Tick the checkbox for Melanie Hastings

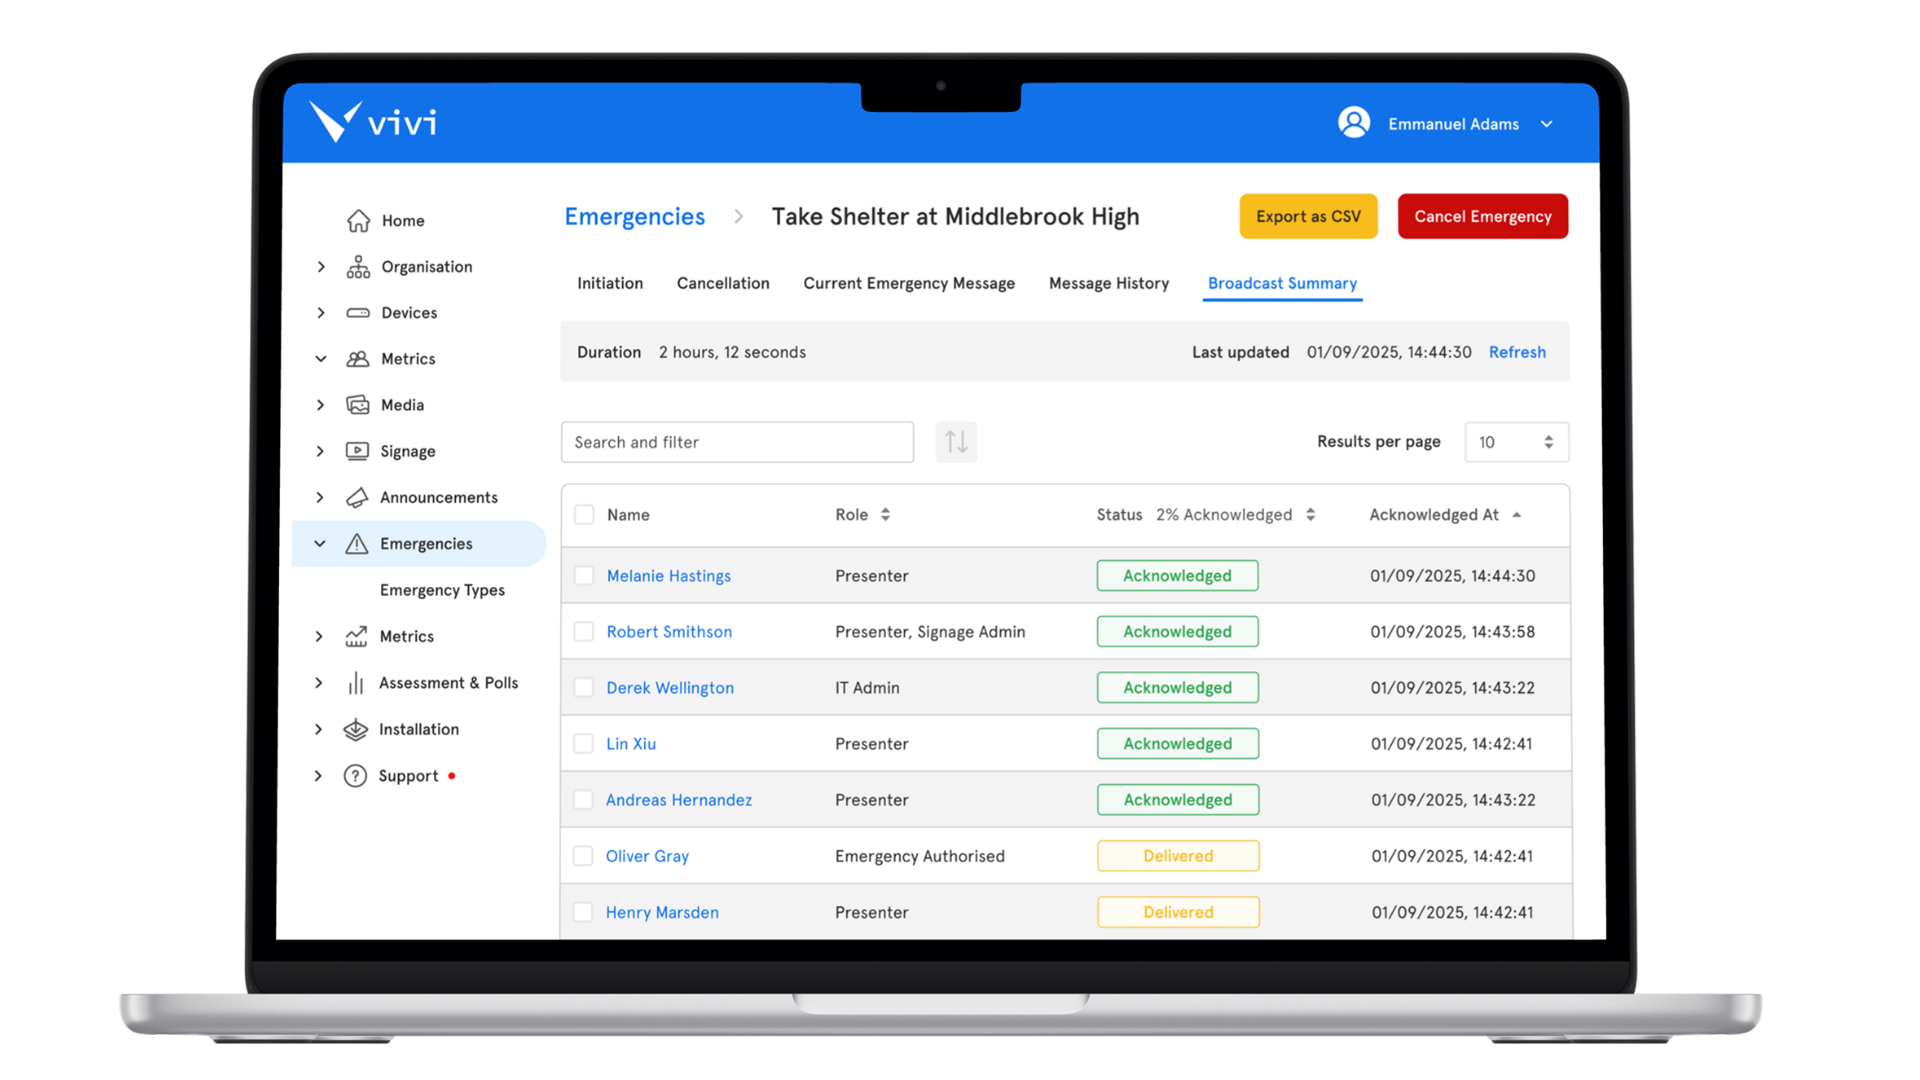click(584, 576)
